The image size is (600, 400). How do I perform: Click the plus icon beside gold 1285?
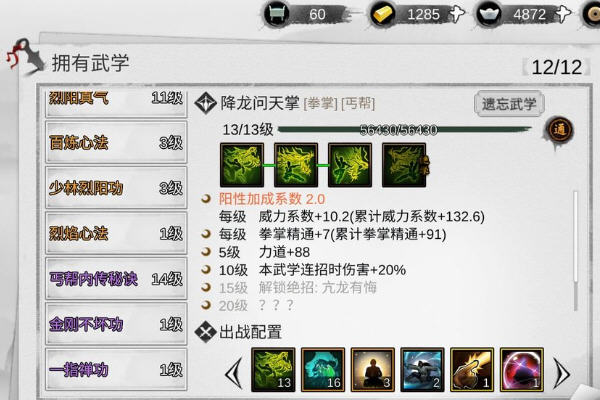click(x=457, y=14)
